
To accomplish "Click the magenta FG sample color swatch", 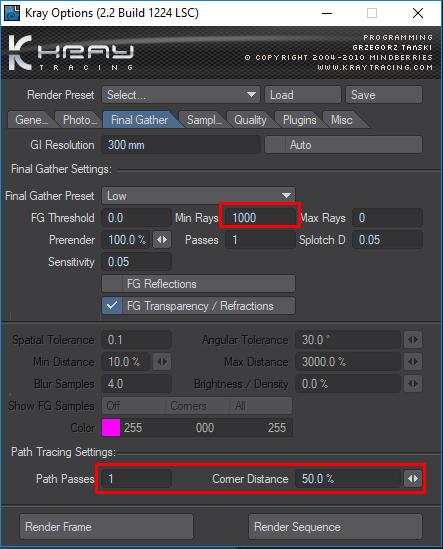I will pyautogui.click(x=111, y=428).
